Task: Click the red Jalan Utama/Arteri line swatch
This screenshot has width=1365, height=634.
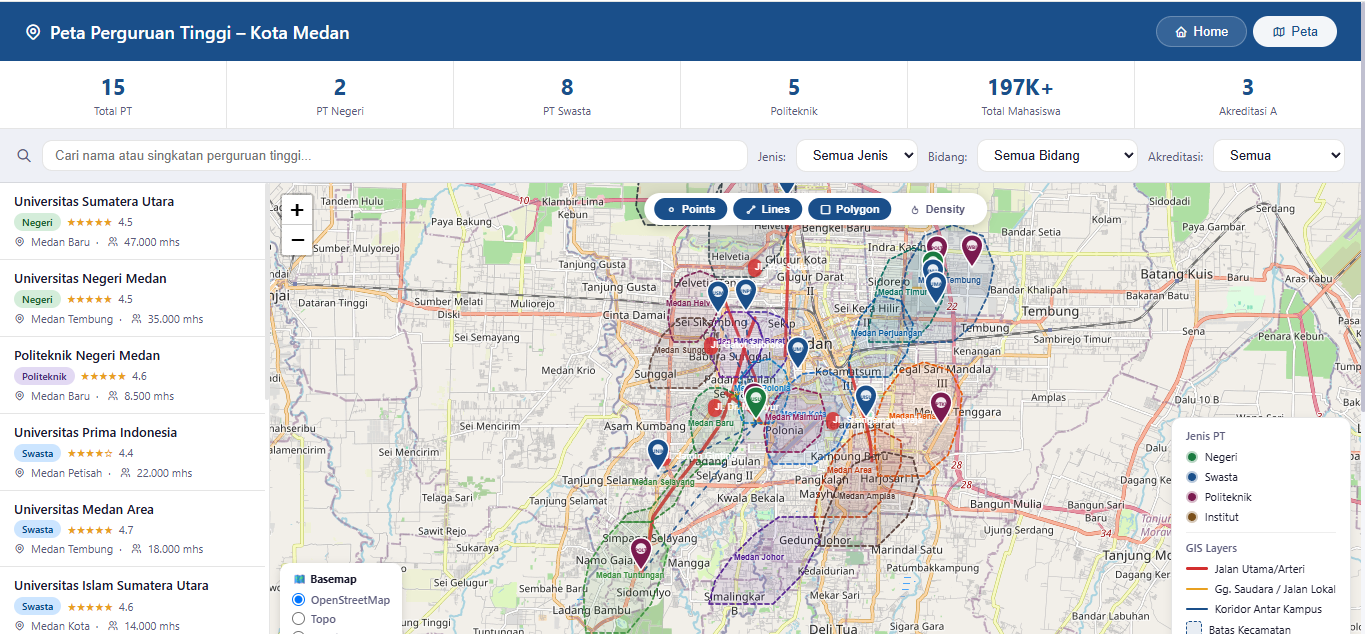Action: coord(1195,569)
